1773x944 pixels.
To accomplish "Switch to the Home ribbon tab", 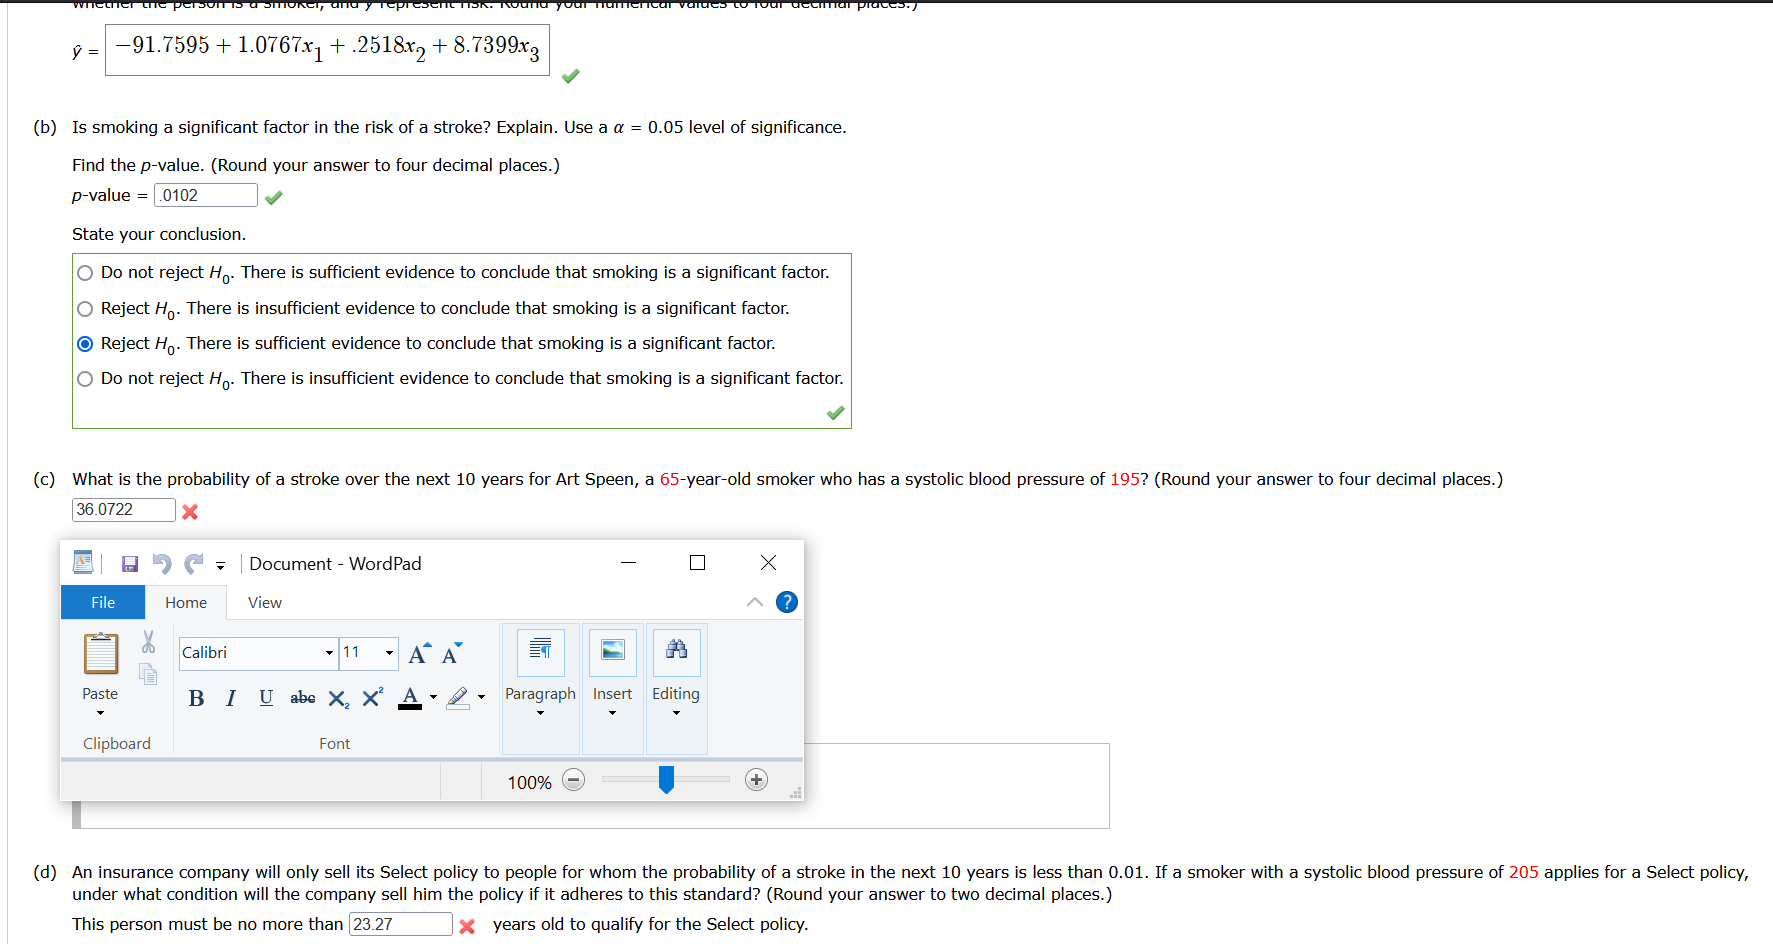I will pos(186,602).
